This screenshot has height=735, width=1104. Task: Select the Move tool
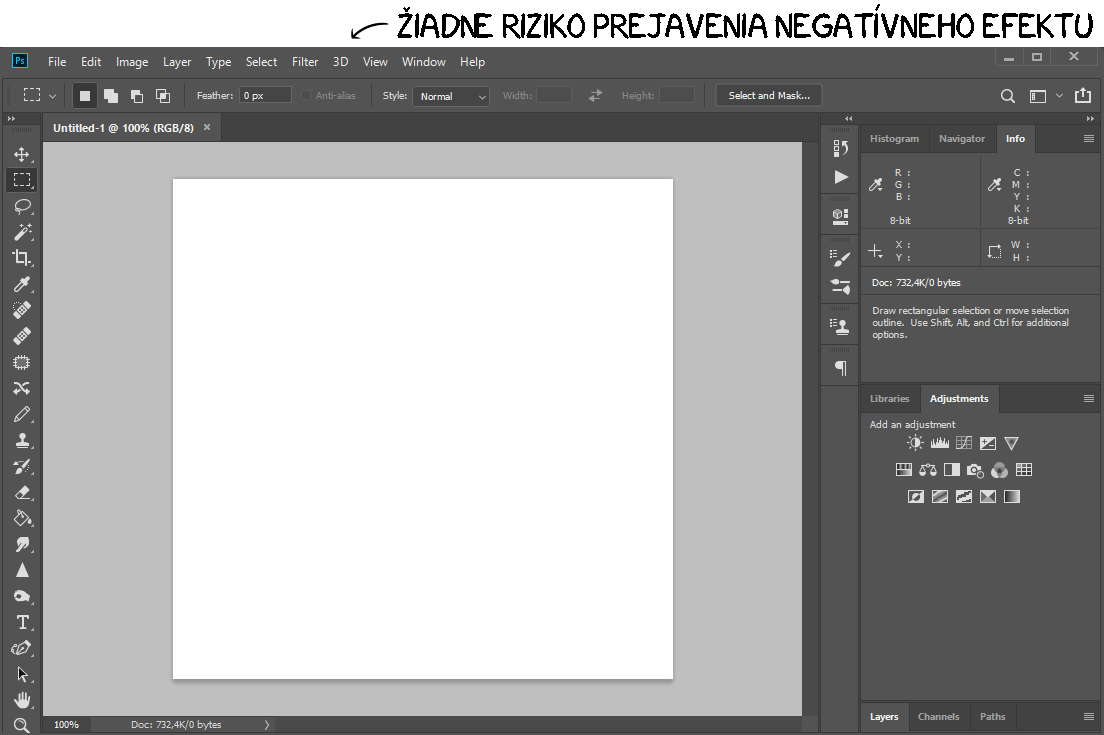click(21, 154)
